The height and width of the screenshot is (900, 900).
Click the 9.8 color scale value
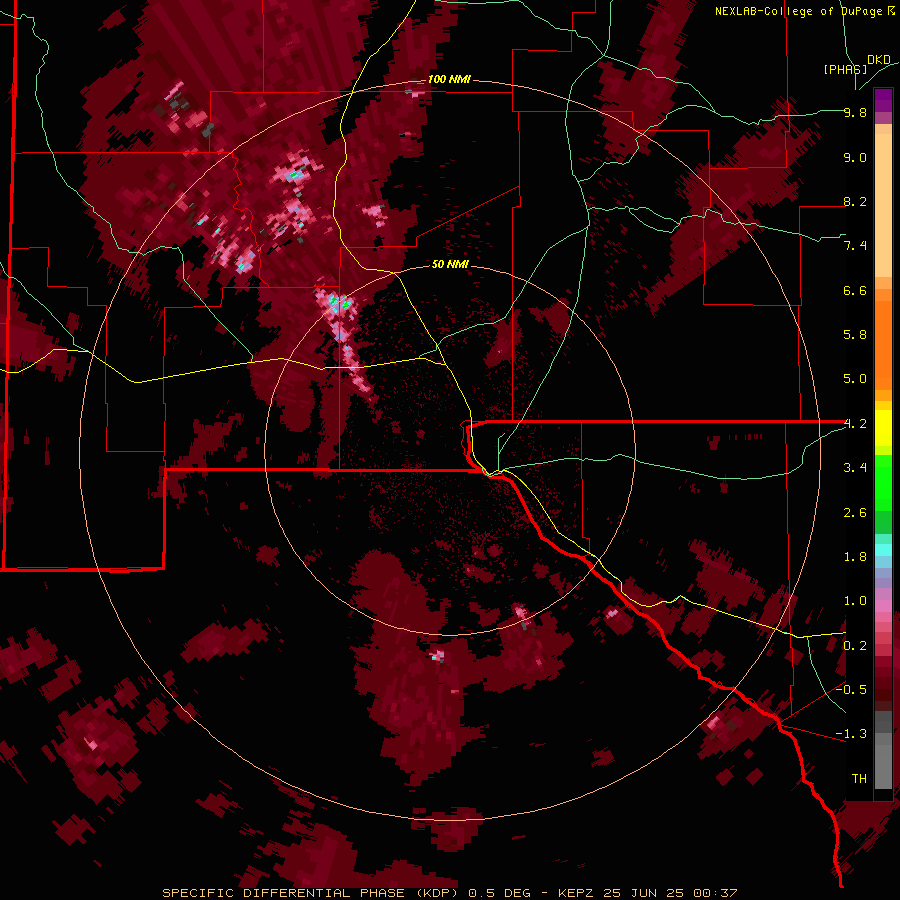pos(855,113)
